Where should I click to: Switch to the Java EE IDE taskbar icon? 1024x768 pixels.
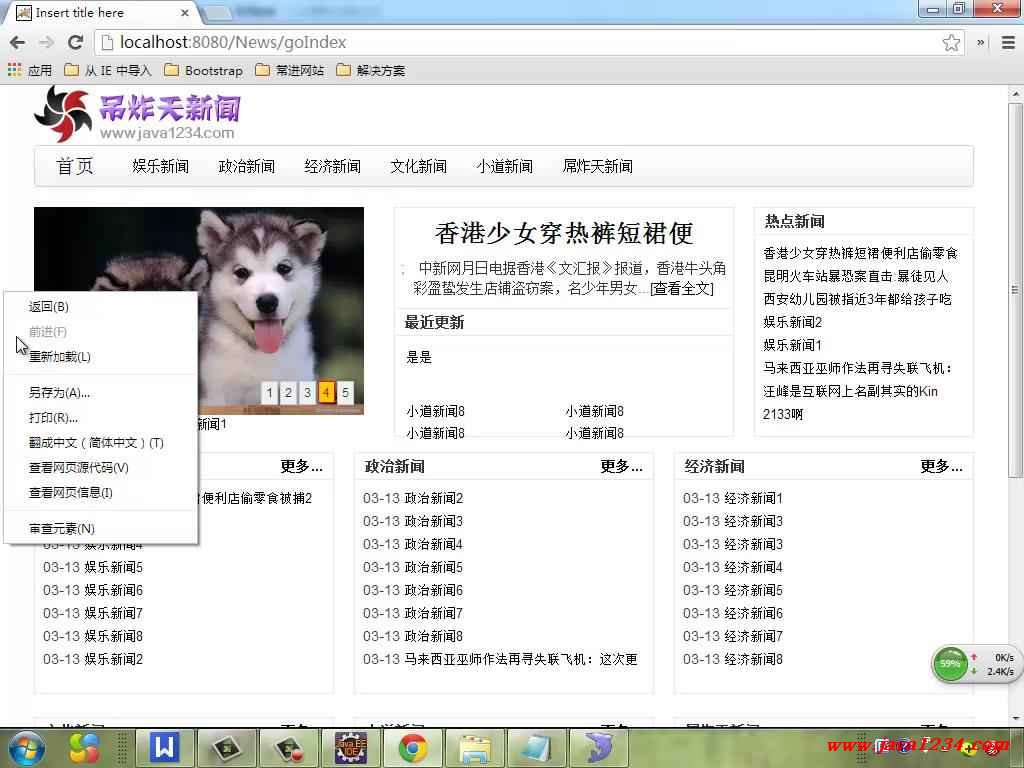(x=351, y=747)
